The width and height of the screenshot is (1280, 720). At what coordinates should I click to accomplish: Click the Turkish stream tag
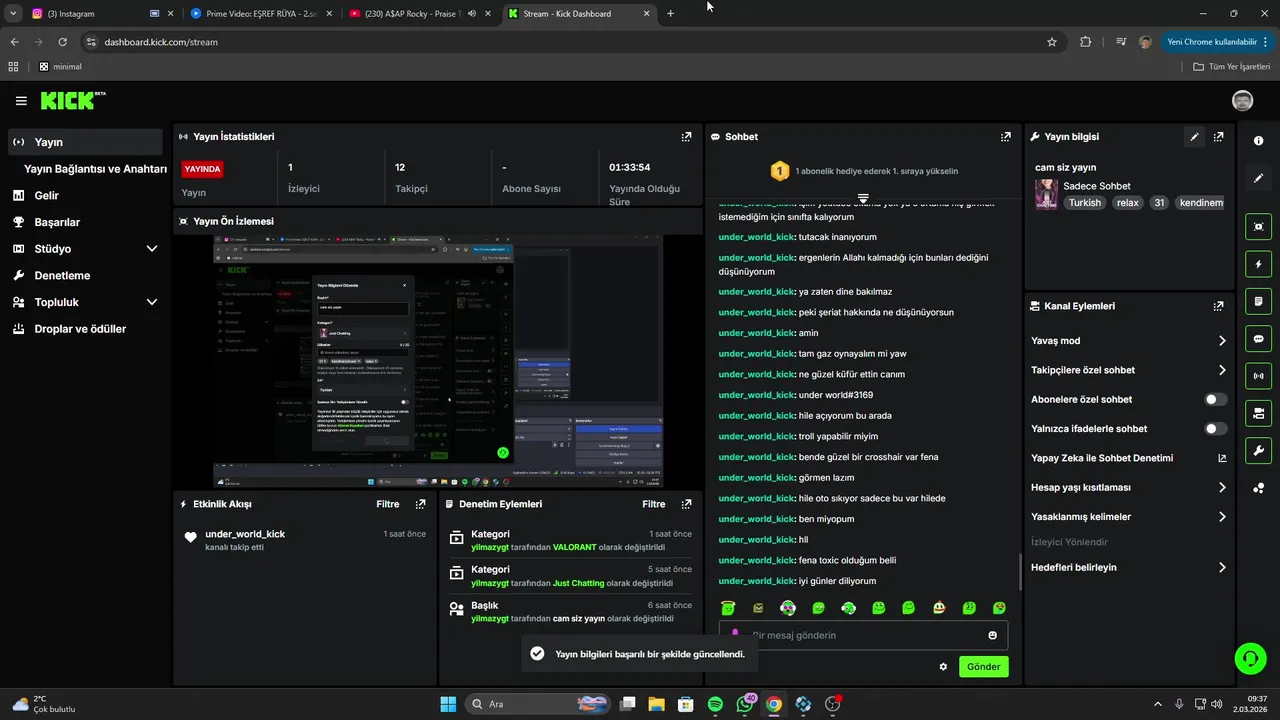(x=1084, y=202)
